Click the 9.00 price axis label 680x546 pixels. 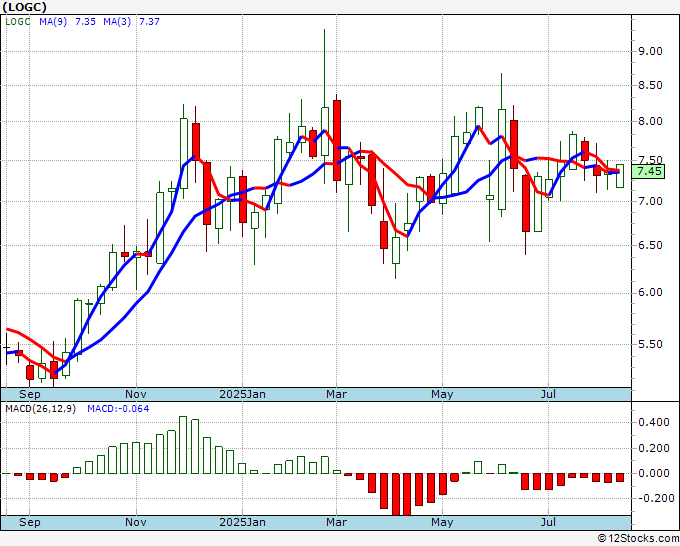click(650, 51)
